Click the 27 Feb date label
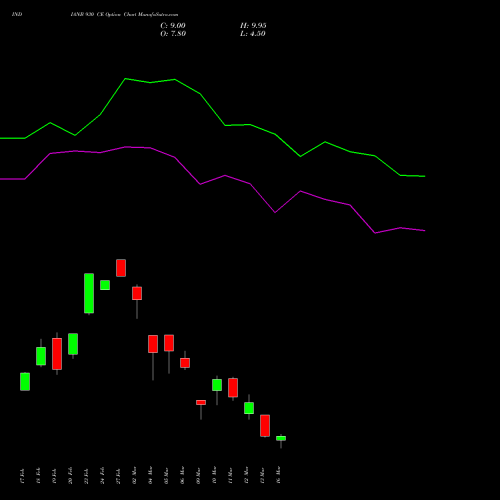The height and width of the screenshot is (500, 500). pyautogui.click(x=118, y=476)
